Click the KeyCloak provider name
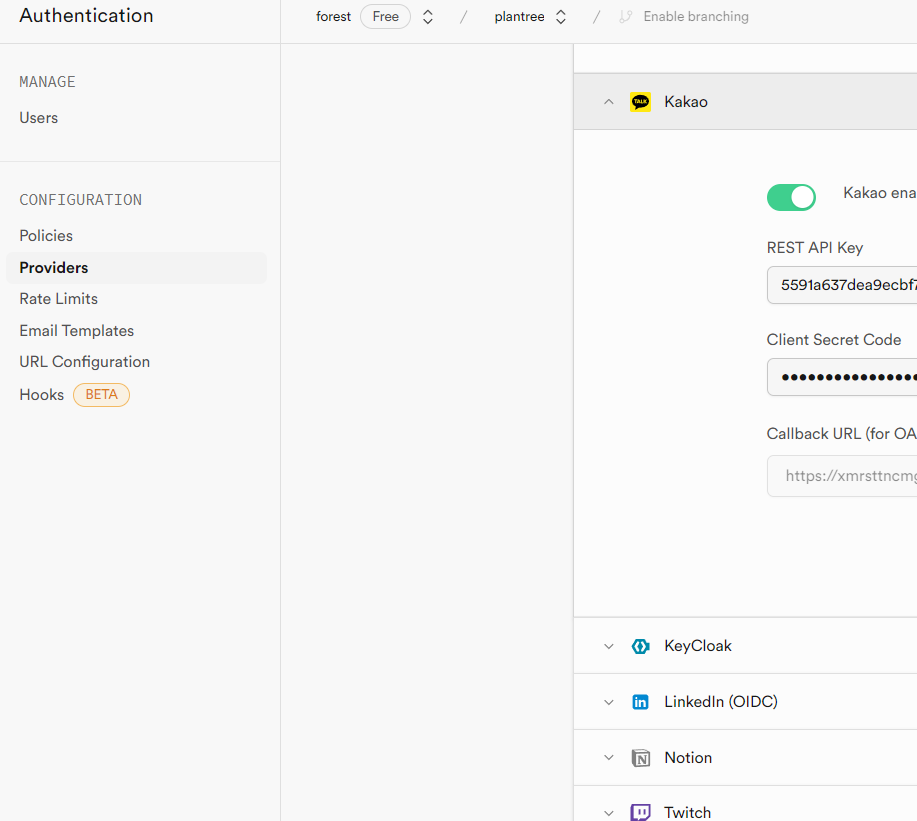Viewport: 917px width, 821px height. 698,646
